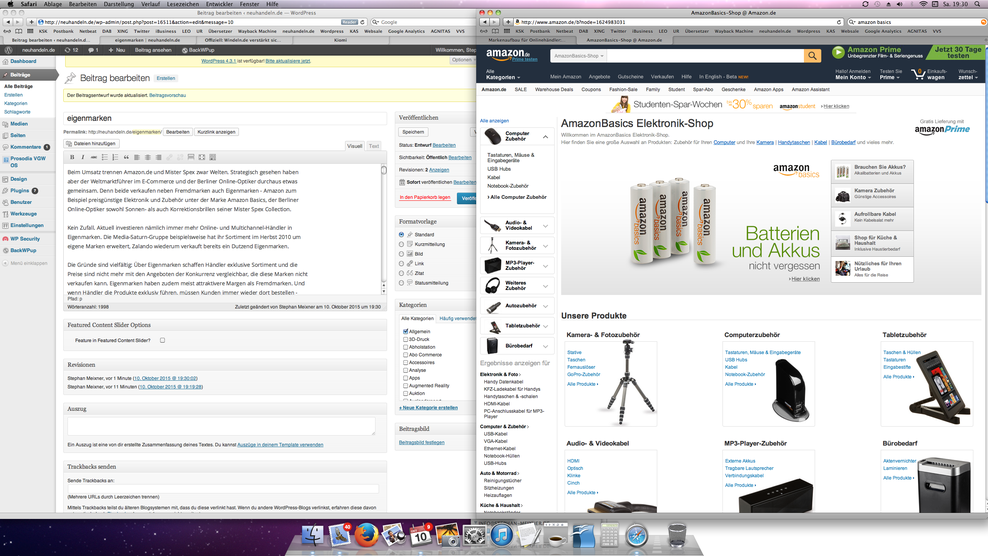The image size is (988, 556).
Task: Expand Kamera- & Fotozubehör sidebar category
Action: pyautogui.click(x=546, y=246)
